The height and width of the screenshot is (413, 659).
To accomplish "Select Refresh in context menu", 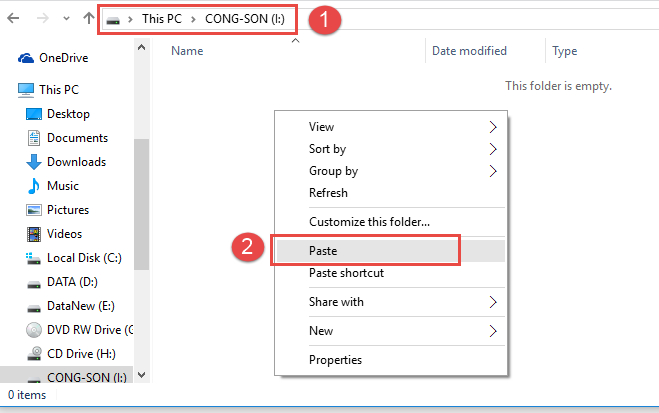I will coord(329,193).
